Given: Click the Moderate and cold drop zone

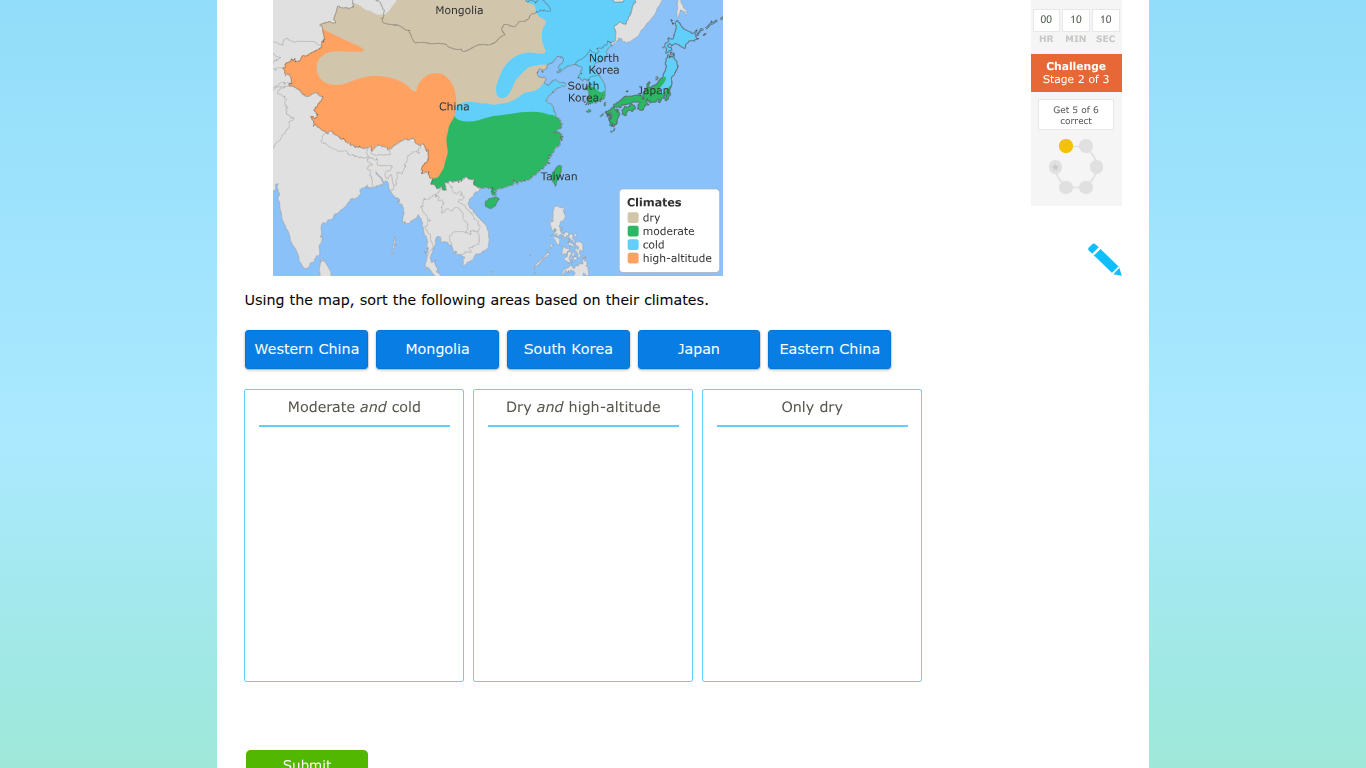Looking at the screenshot, I should [353, 535].
